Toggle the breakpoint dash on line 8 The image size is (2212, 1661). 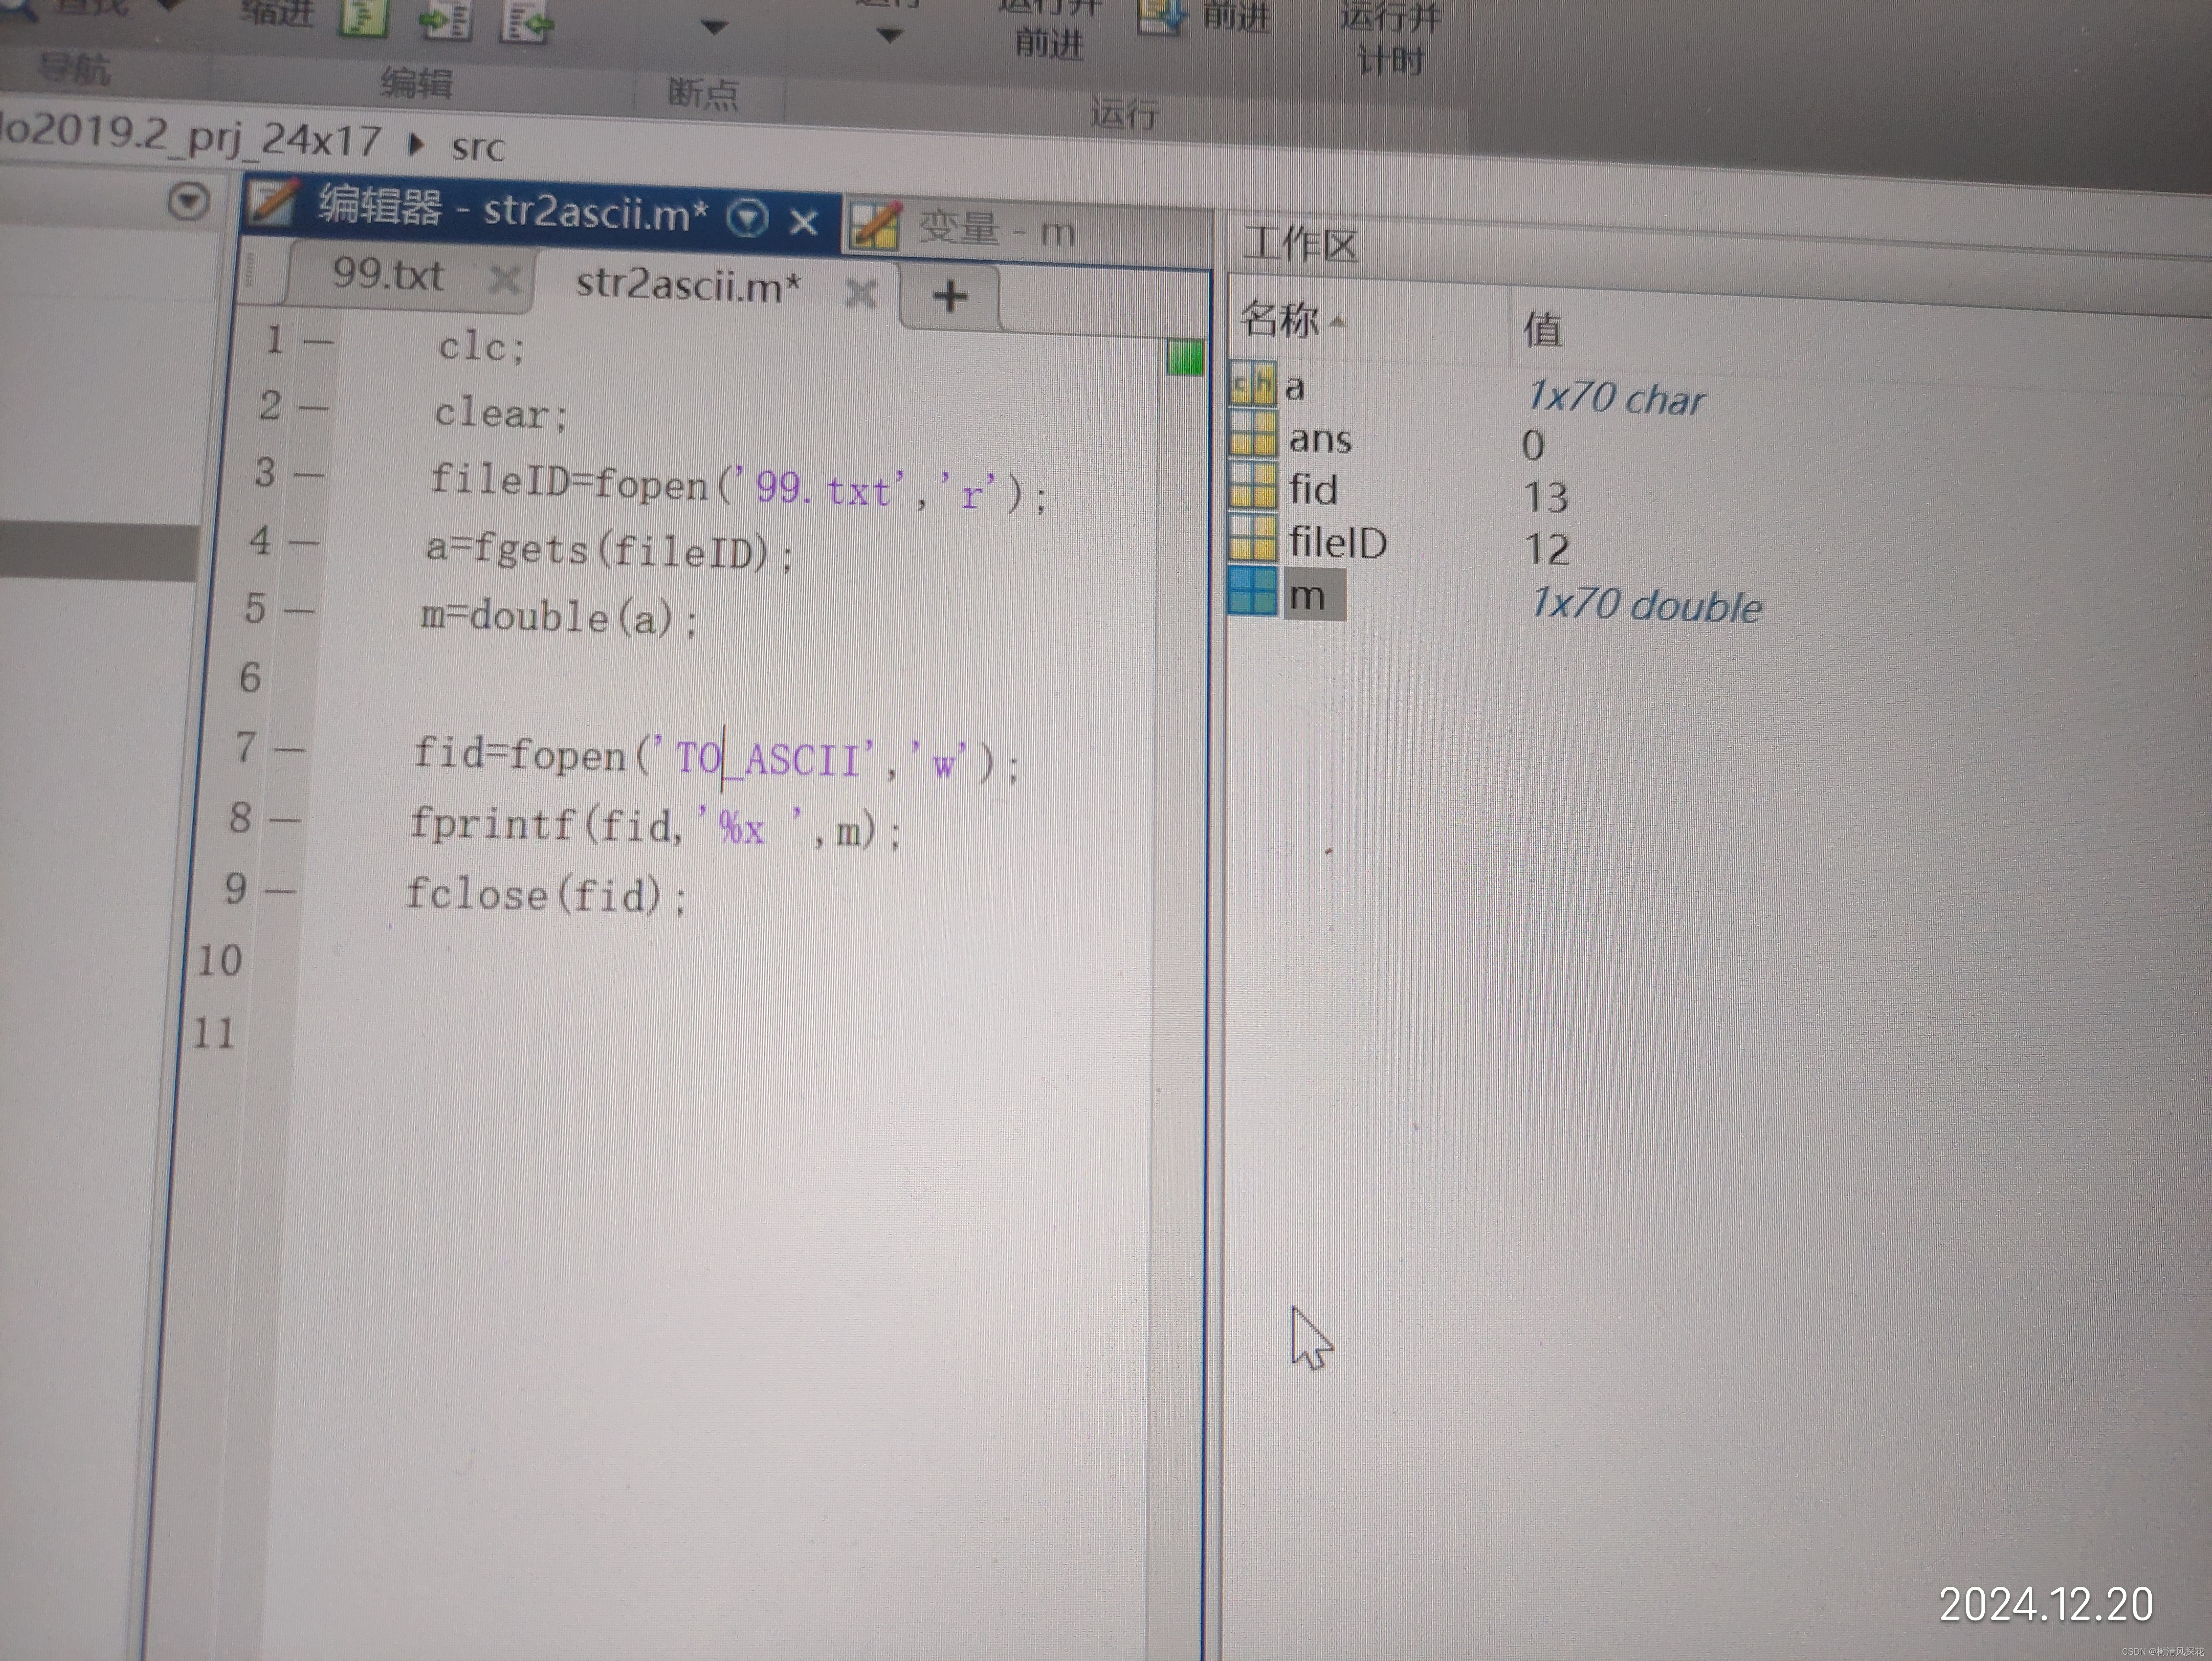(284, 820)
